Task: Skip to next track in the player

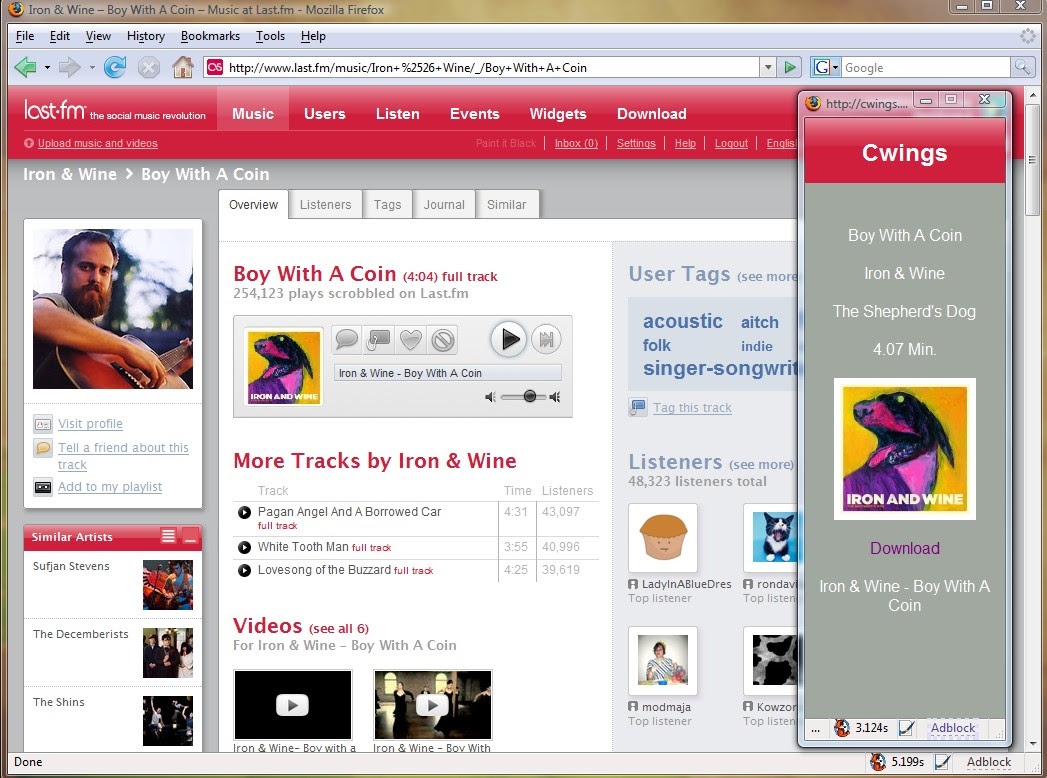Action: tap(546, 339)
